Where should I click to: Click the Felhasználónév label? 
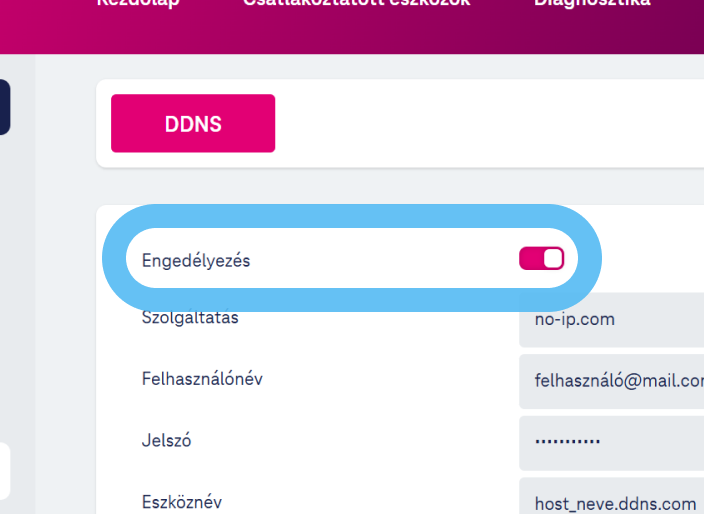point(202,379)
